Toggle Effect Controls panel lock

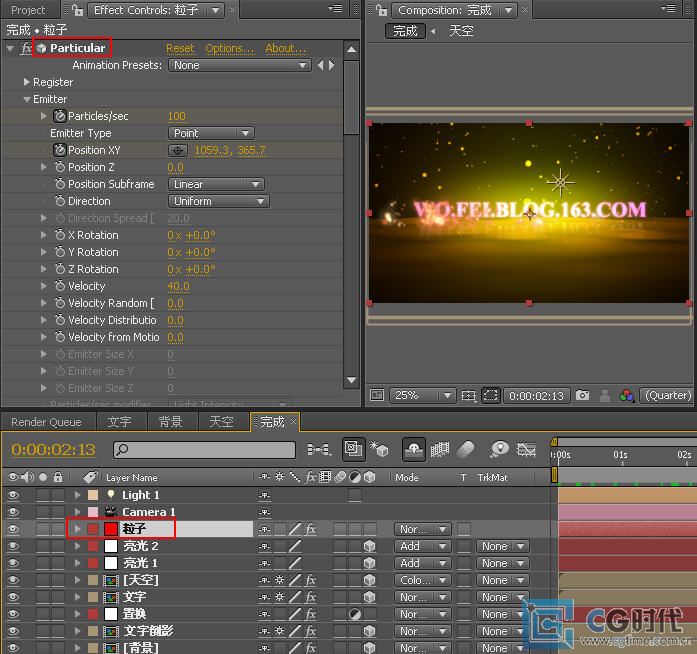click(77, 10)
